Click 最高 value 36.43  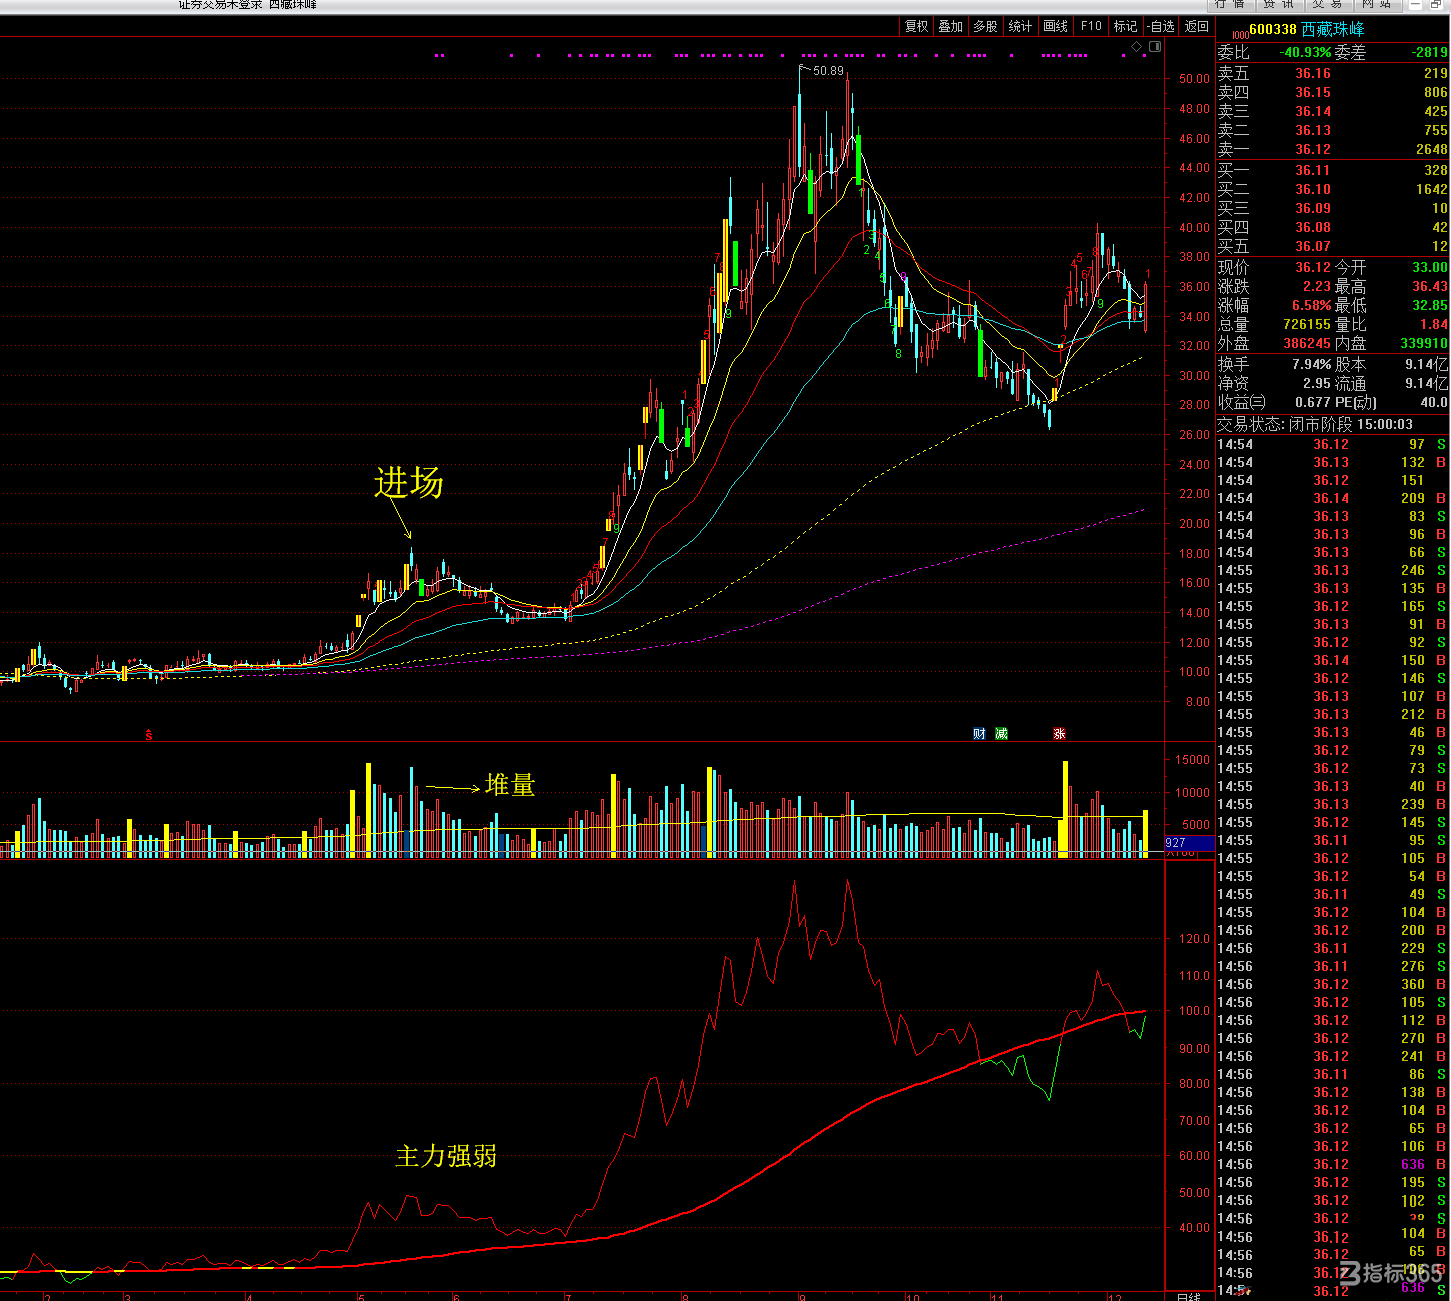pos(1430,286)
